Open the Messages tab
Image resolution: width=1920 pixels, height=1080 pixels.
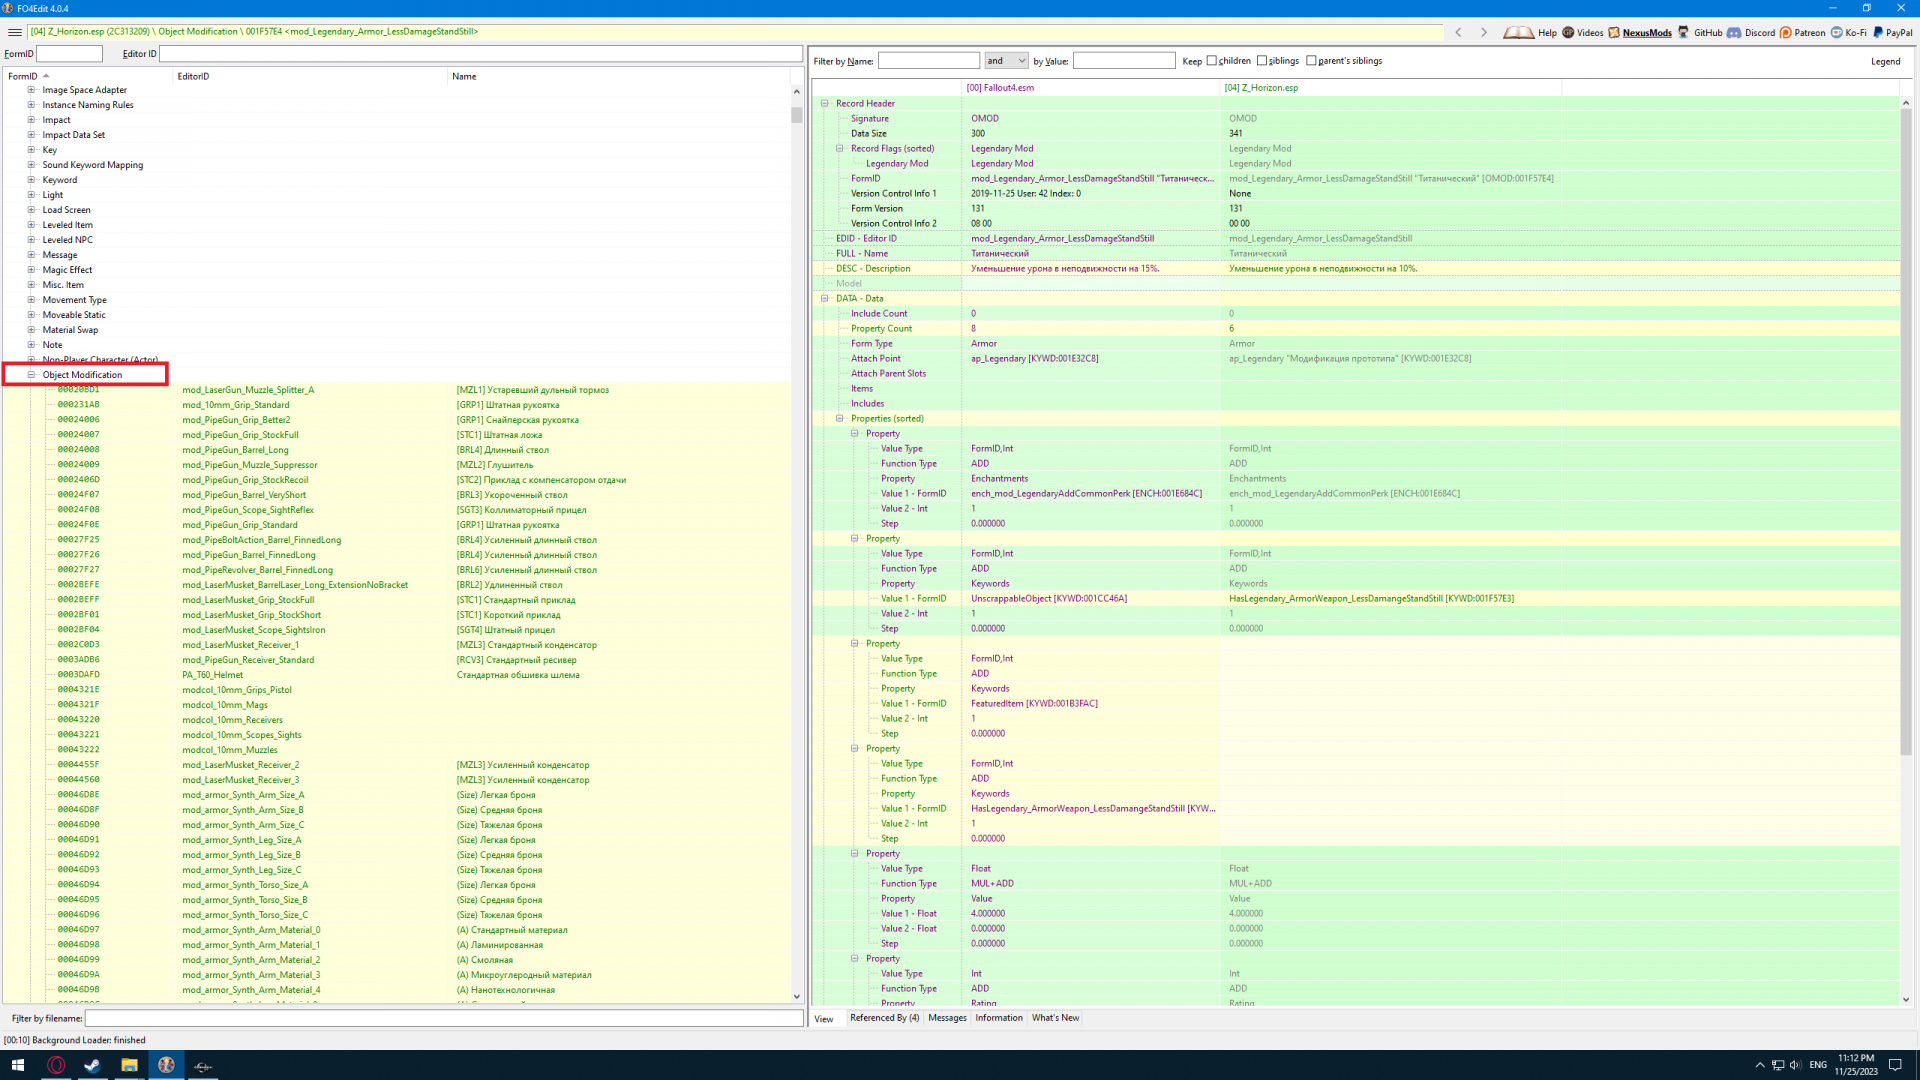pyautogui.click(x=947, y=1018)
